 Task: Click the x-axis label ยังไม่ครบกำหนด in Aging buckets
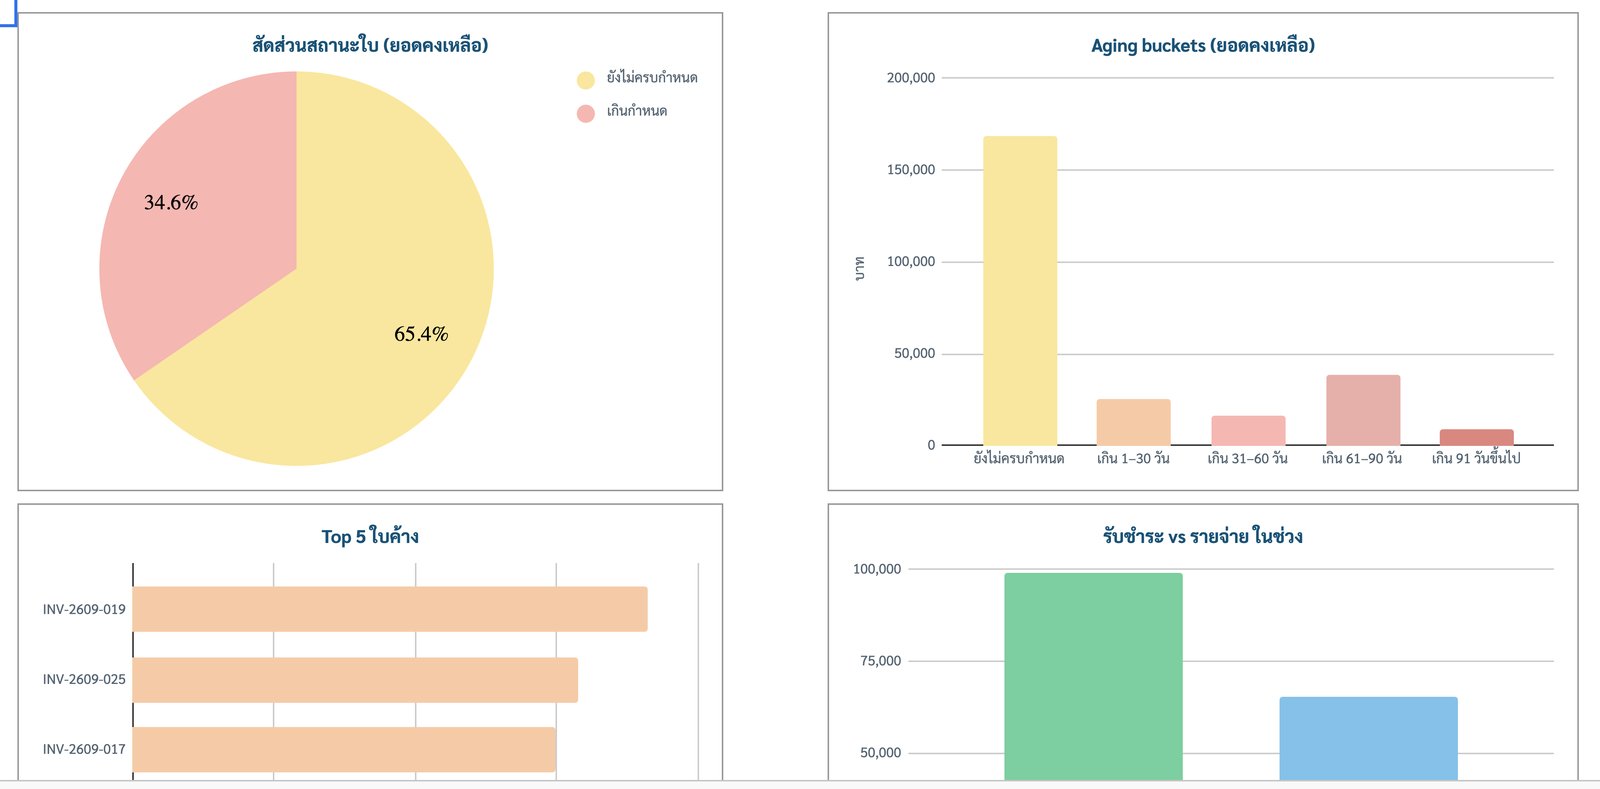click(1019, 458)
